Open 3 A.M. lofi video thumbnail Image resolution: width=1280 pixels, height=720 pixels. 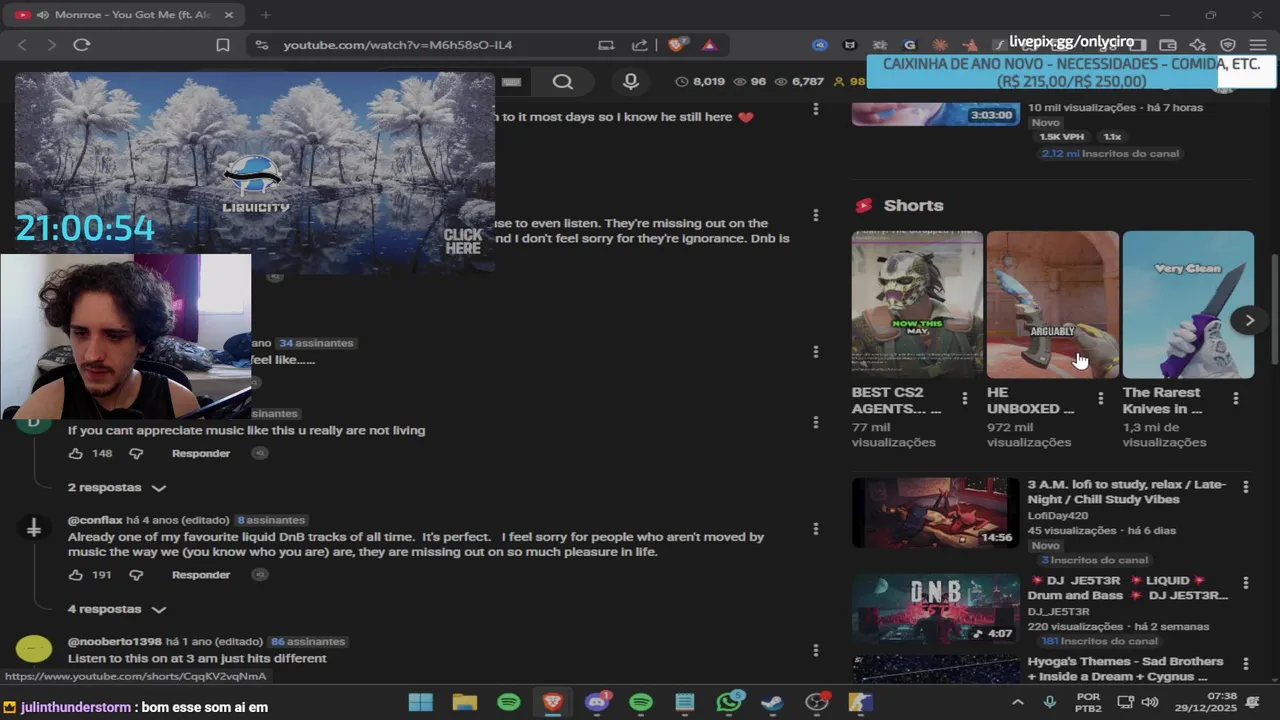[936, 513]
